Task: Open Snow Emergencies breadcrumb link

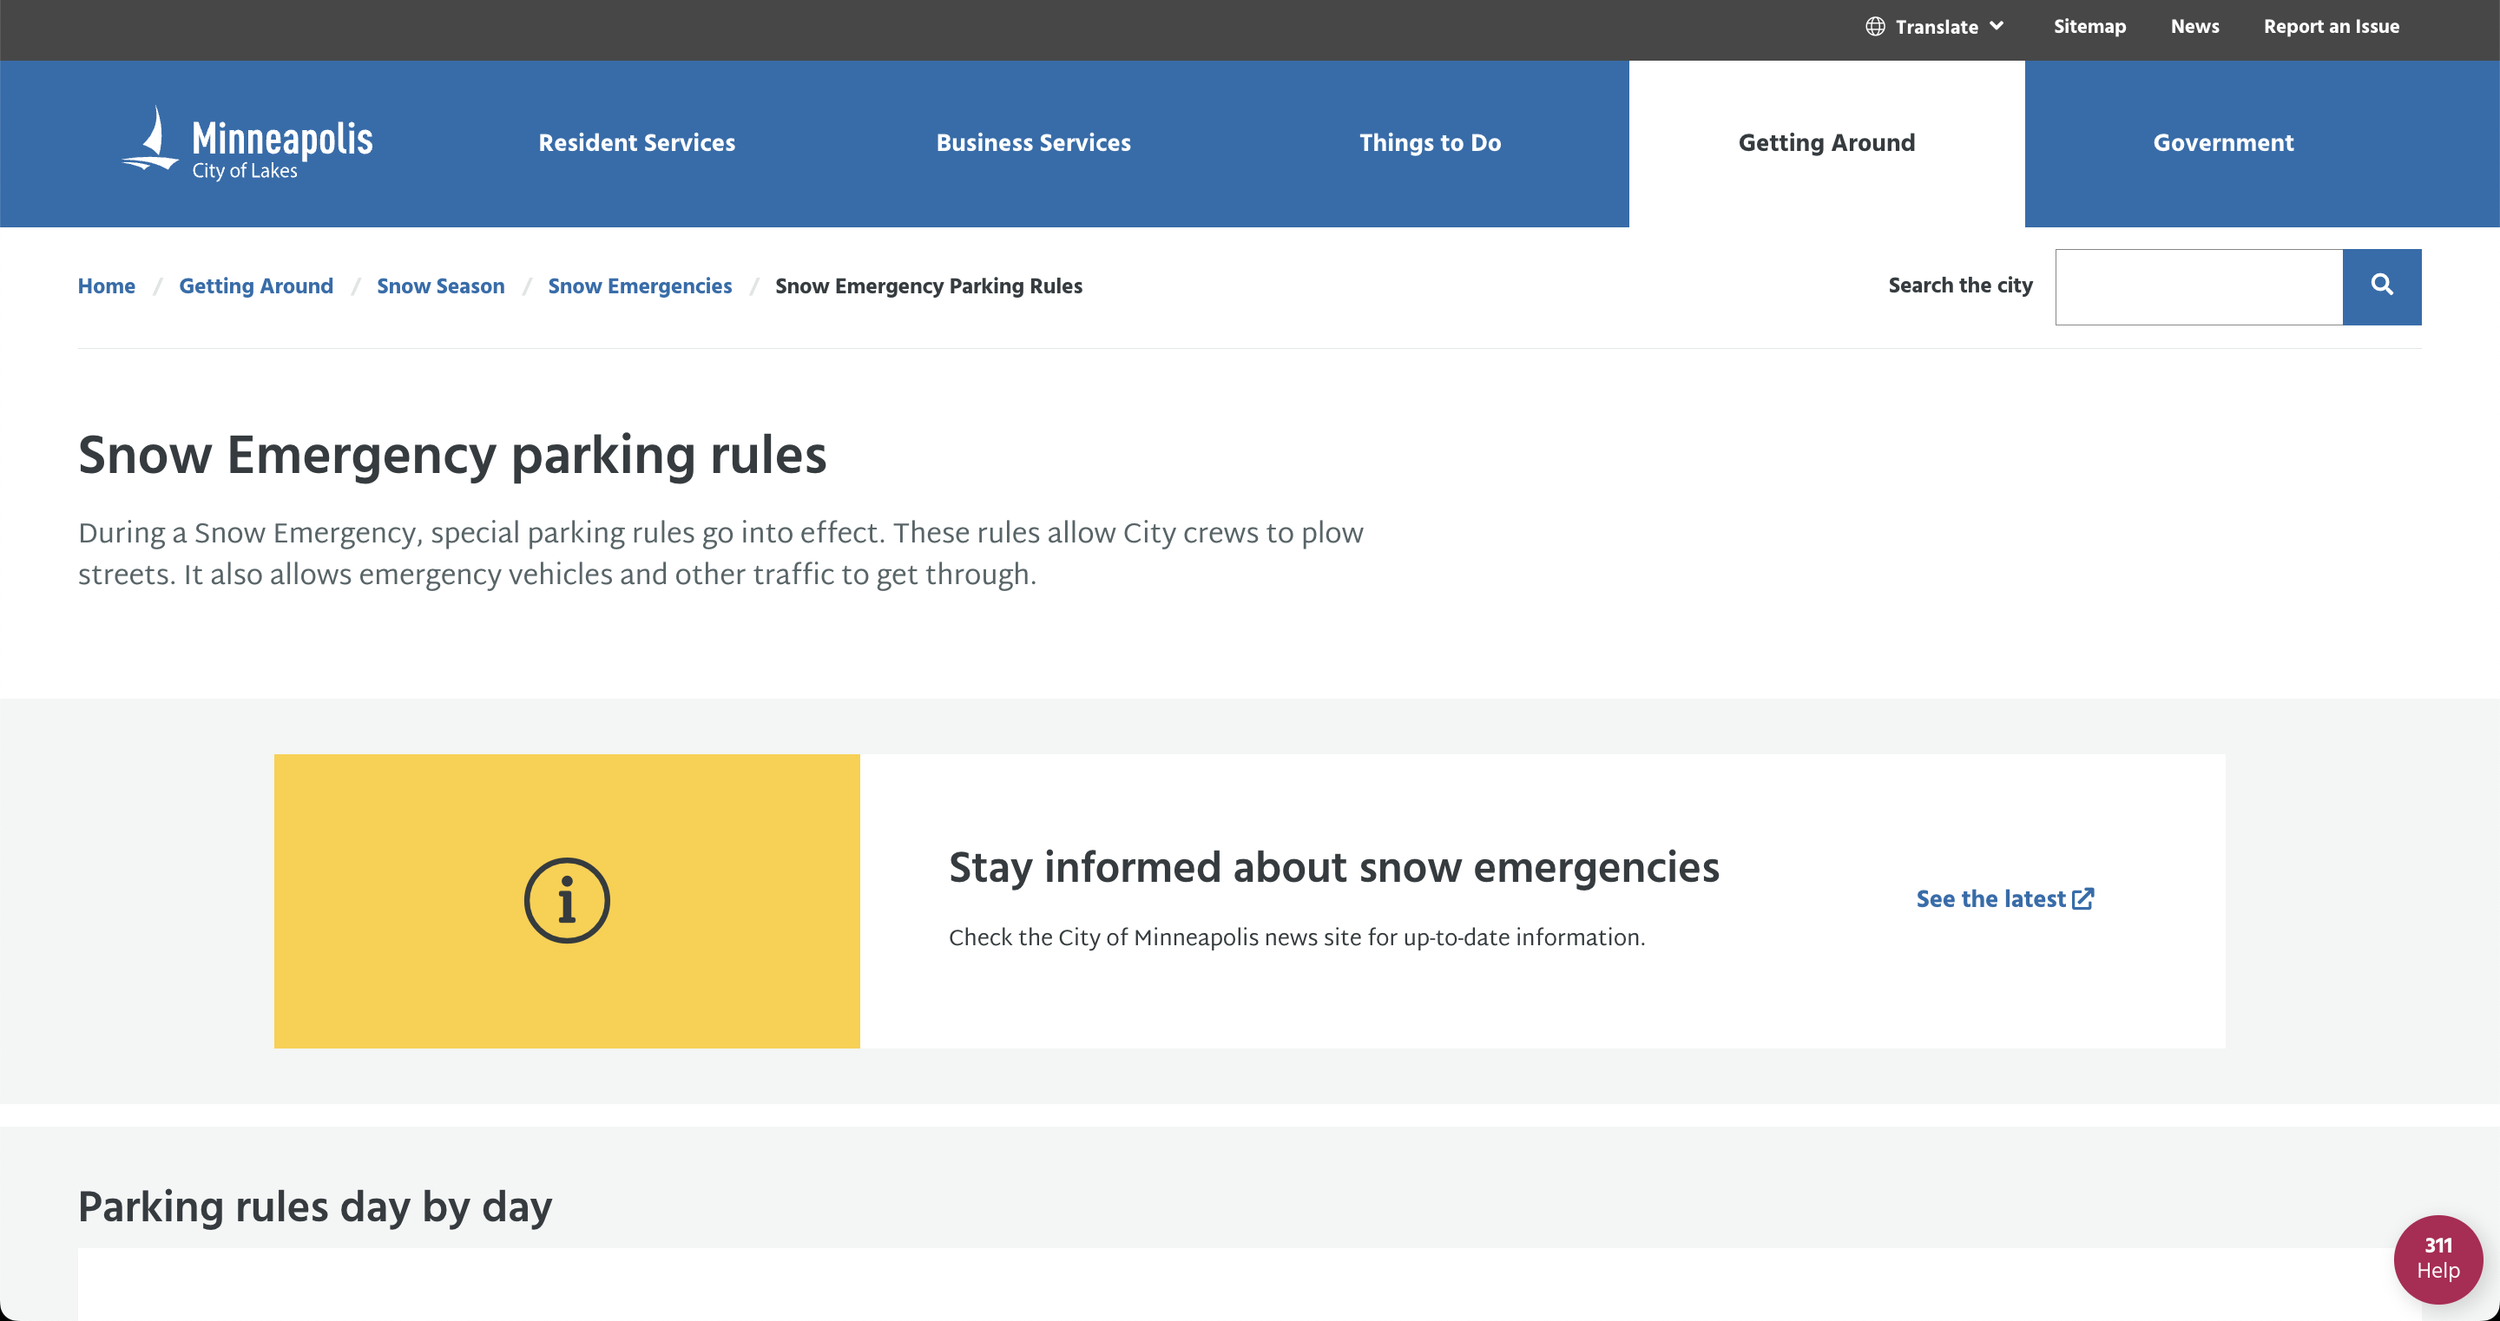Action: pos(639,286)
